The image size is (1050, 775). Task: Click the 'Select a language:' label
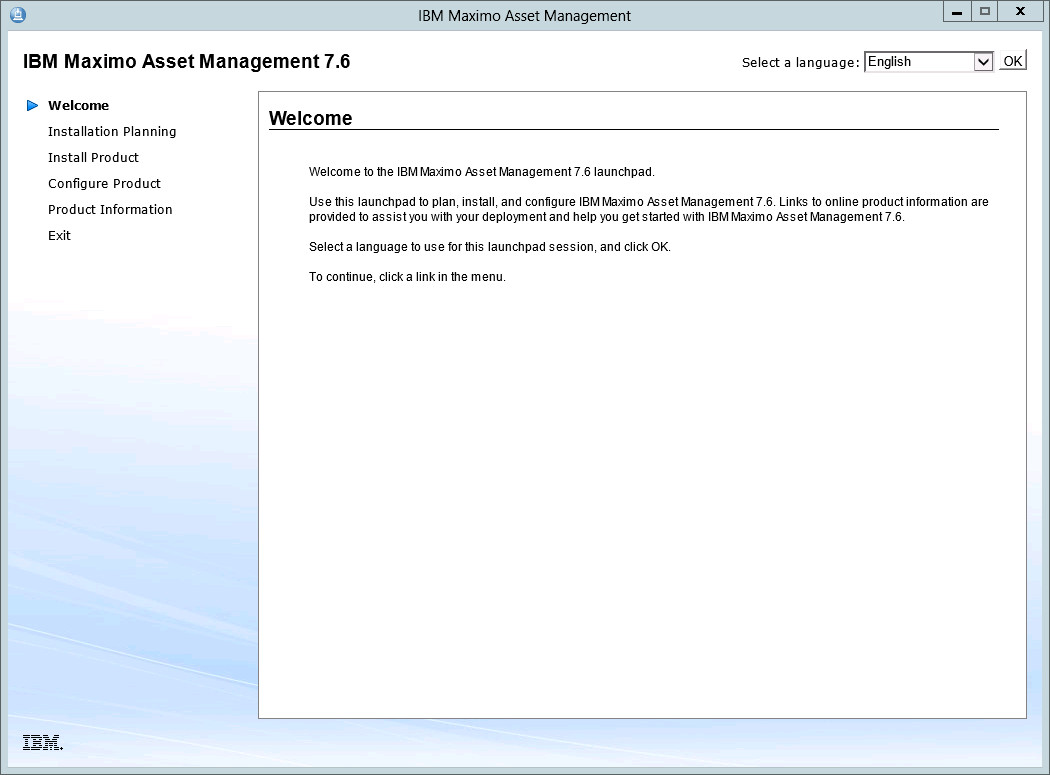[800, 62]
